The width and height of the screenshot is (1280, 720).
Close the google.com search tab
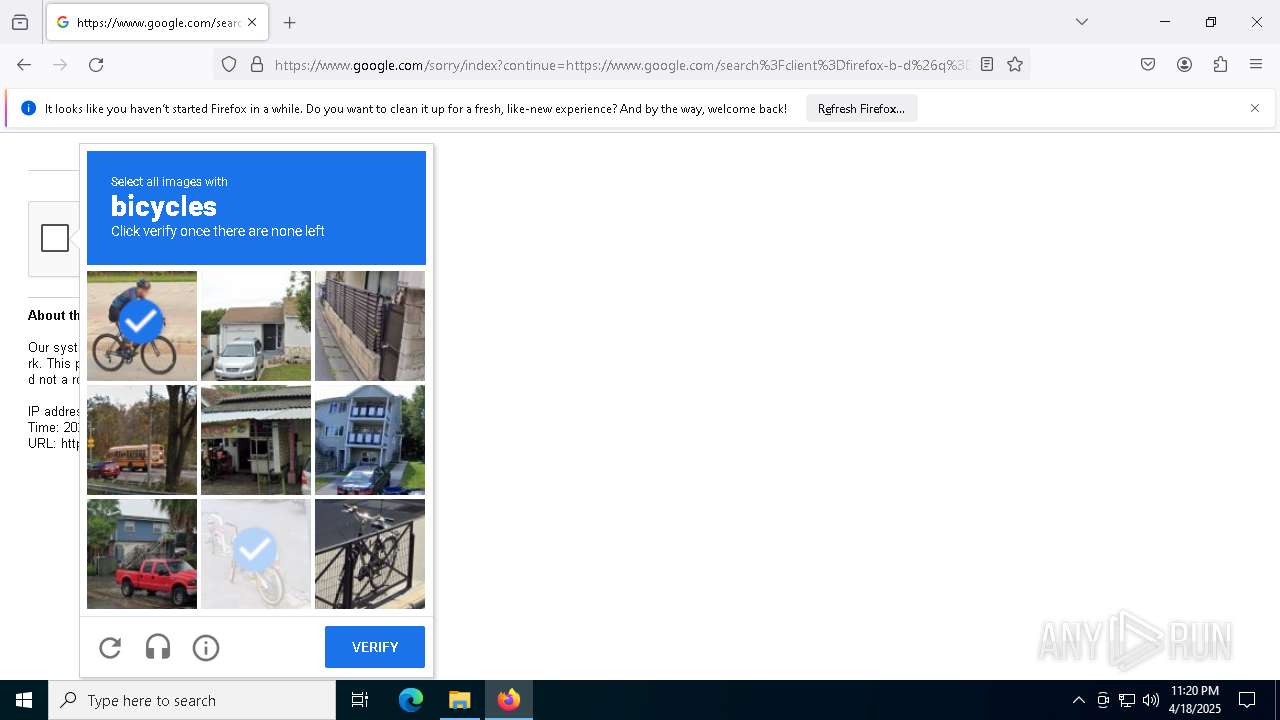tap(252, 22)
